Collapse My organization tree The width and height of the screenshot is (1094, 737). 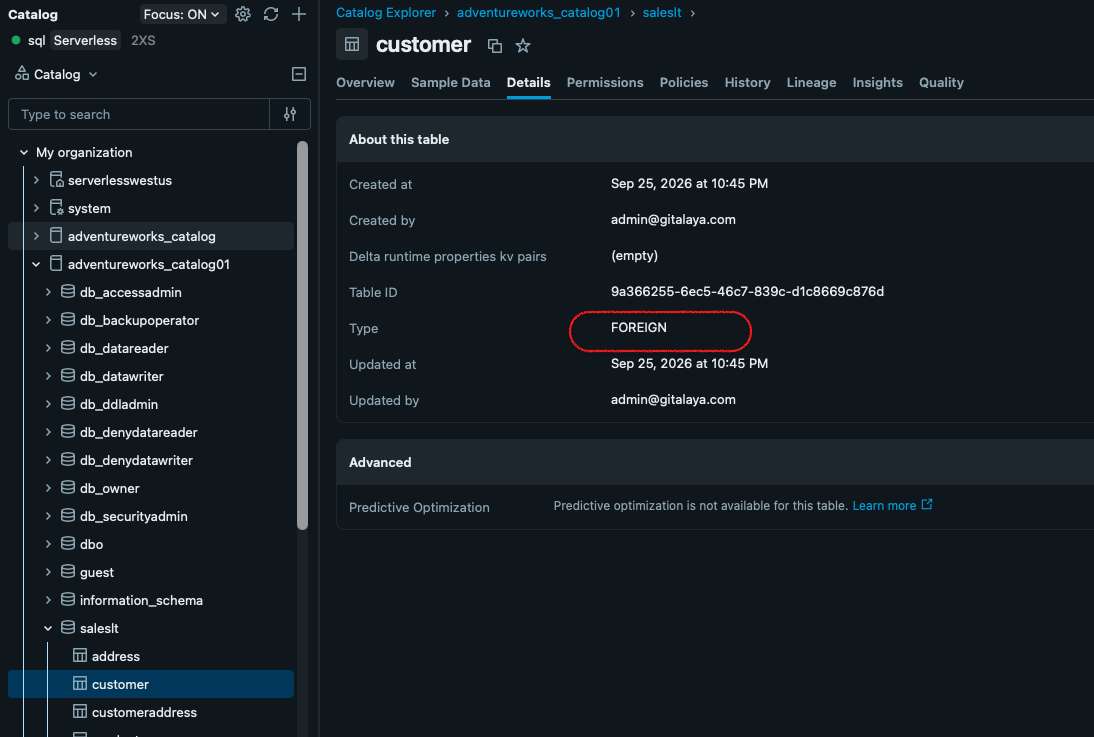[24, 152]
